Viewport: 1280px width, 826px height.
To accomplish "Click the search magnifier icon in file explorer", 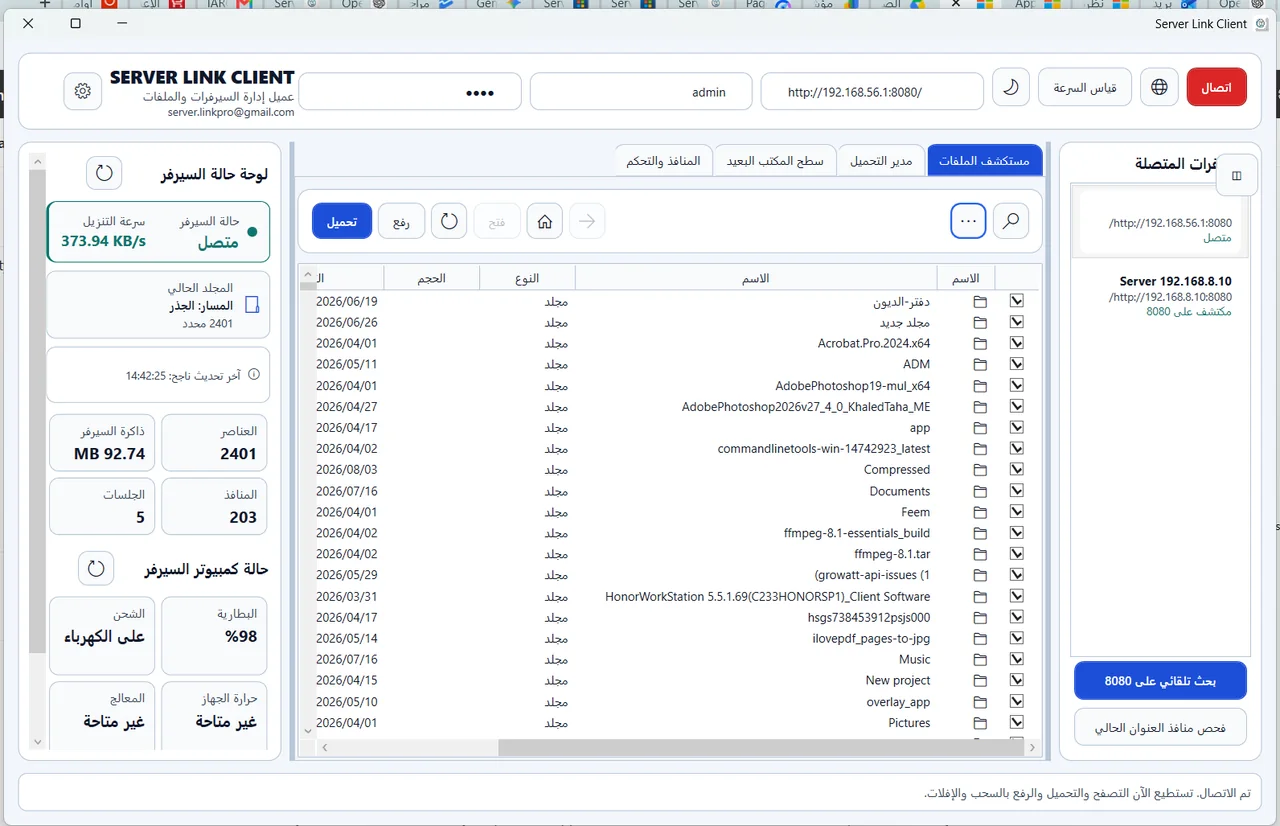I will (x=1011, y=221).
